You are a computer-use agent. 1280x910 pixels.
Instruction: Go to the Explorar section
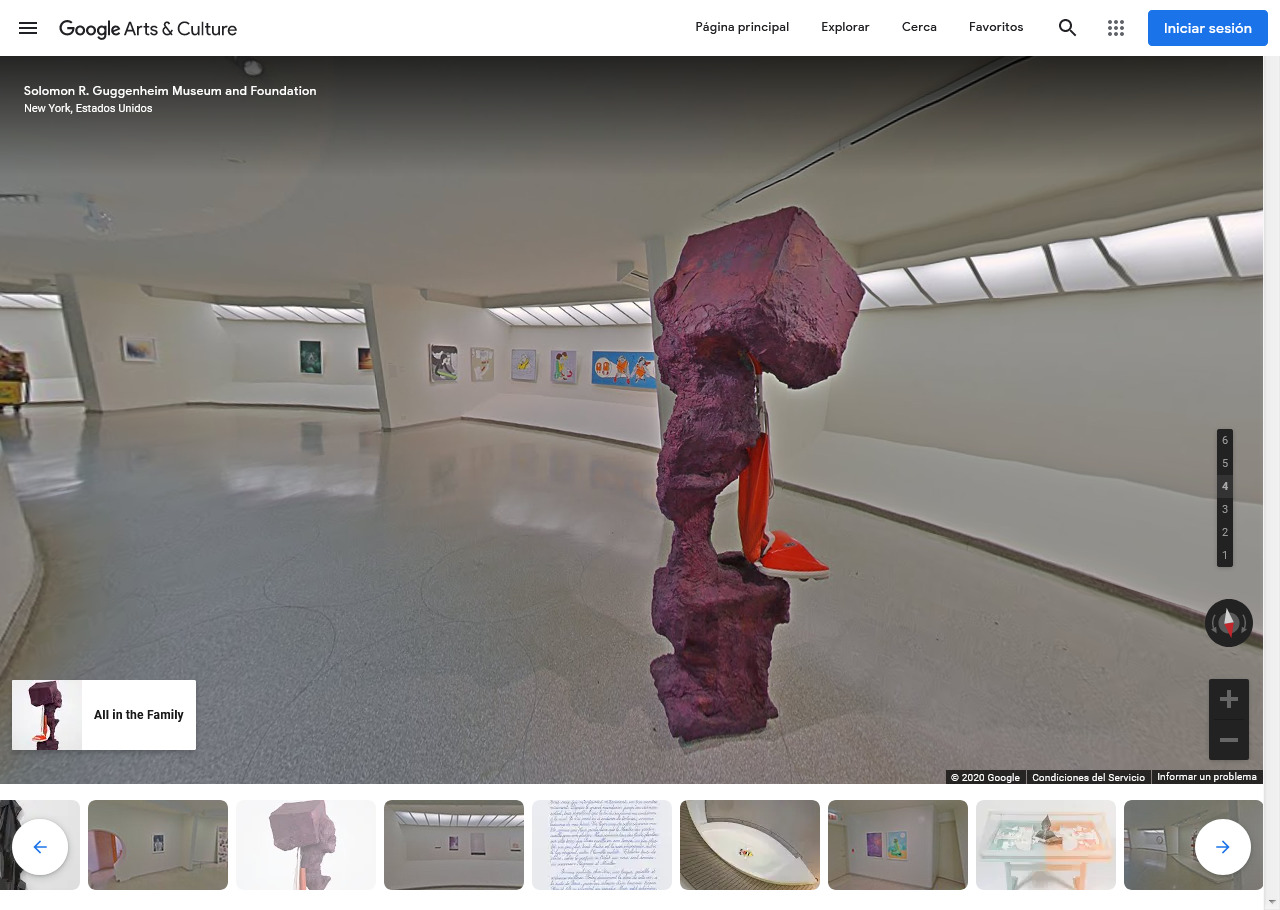tap(845, 27)
